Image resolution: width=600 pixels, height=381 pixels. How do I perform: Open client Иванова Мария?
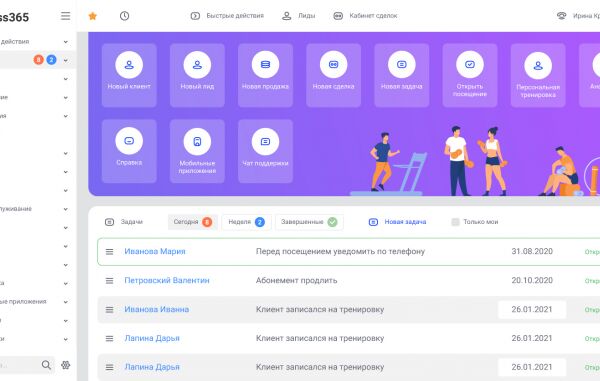pos(155,251)
